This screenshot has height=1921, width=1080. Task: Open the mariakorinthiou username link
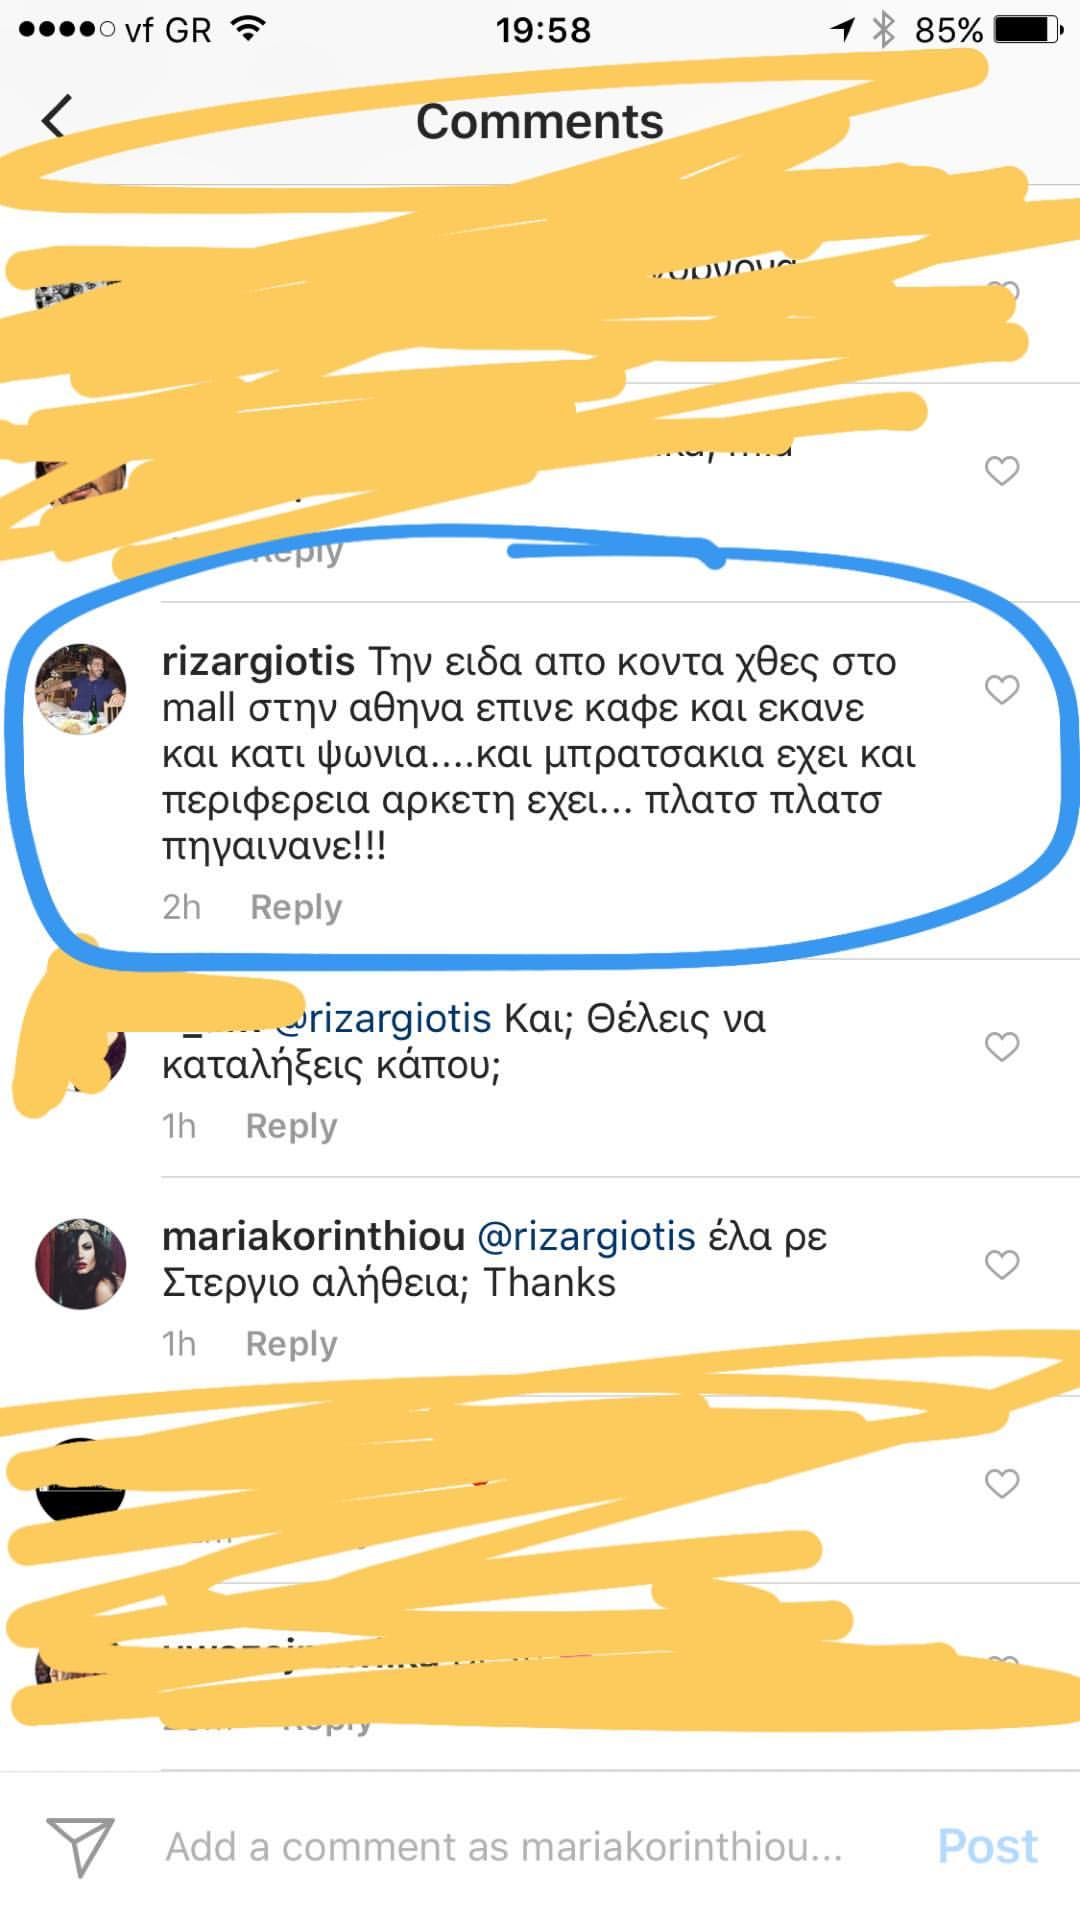click(x=314, y=1237)
